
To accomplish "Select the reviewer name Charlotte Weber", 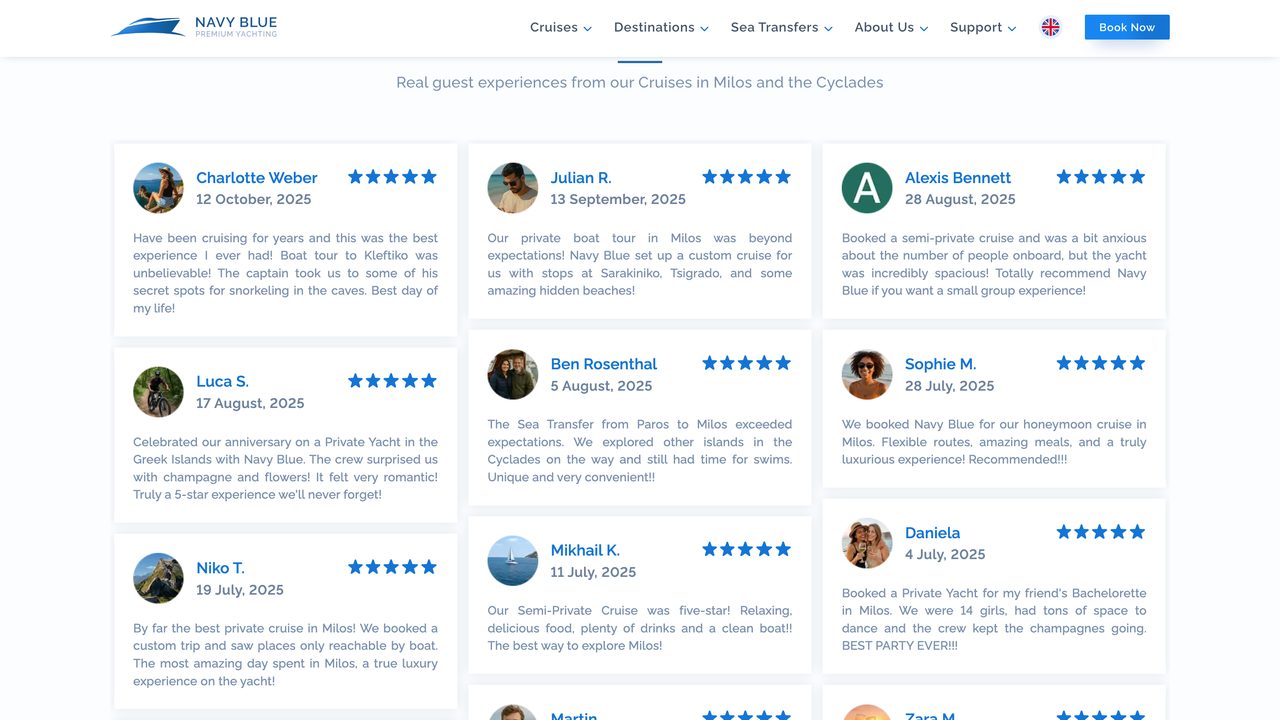I will tap(257, 178).
